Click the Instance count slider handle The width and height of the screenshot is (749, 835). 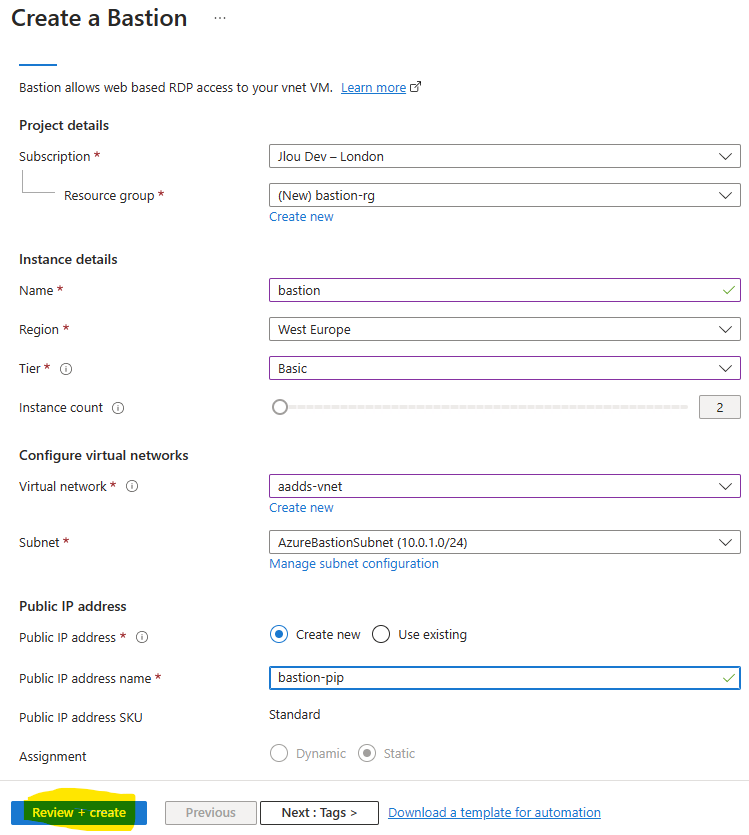tap(280, 407)
